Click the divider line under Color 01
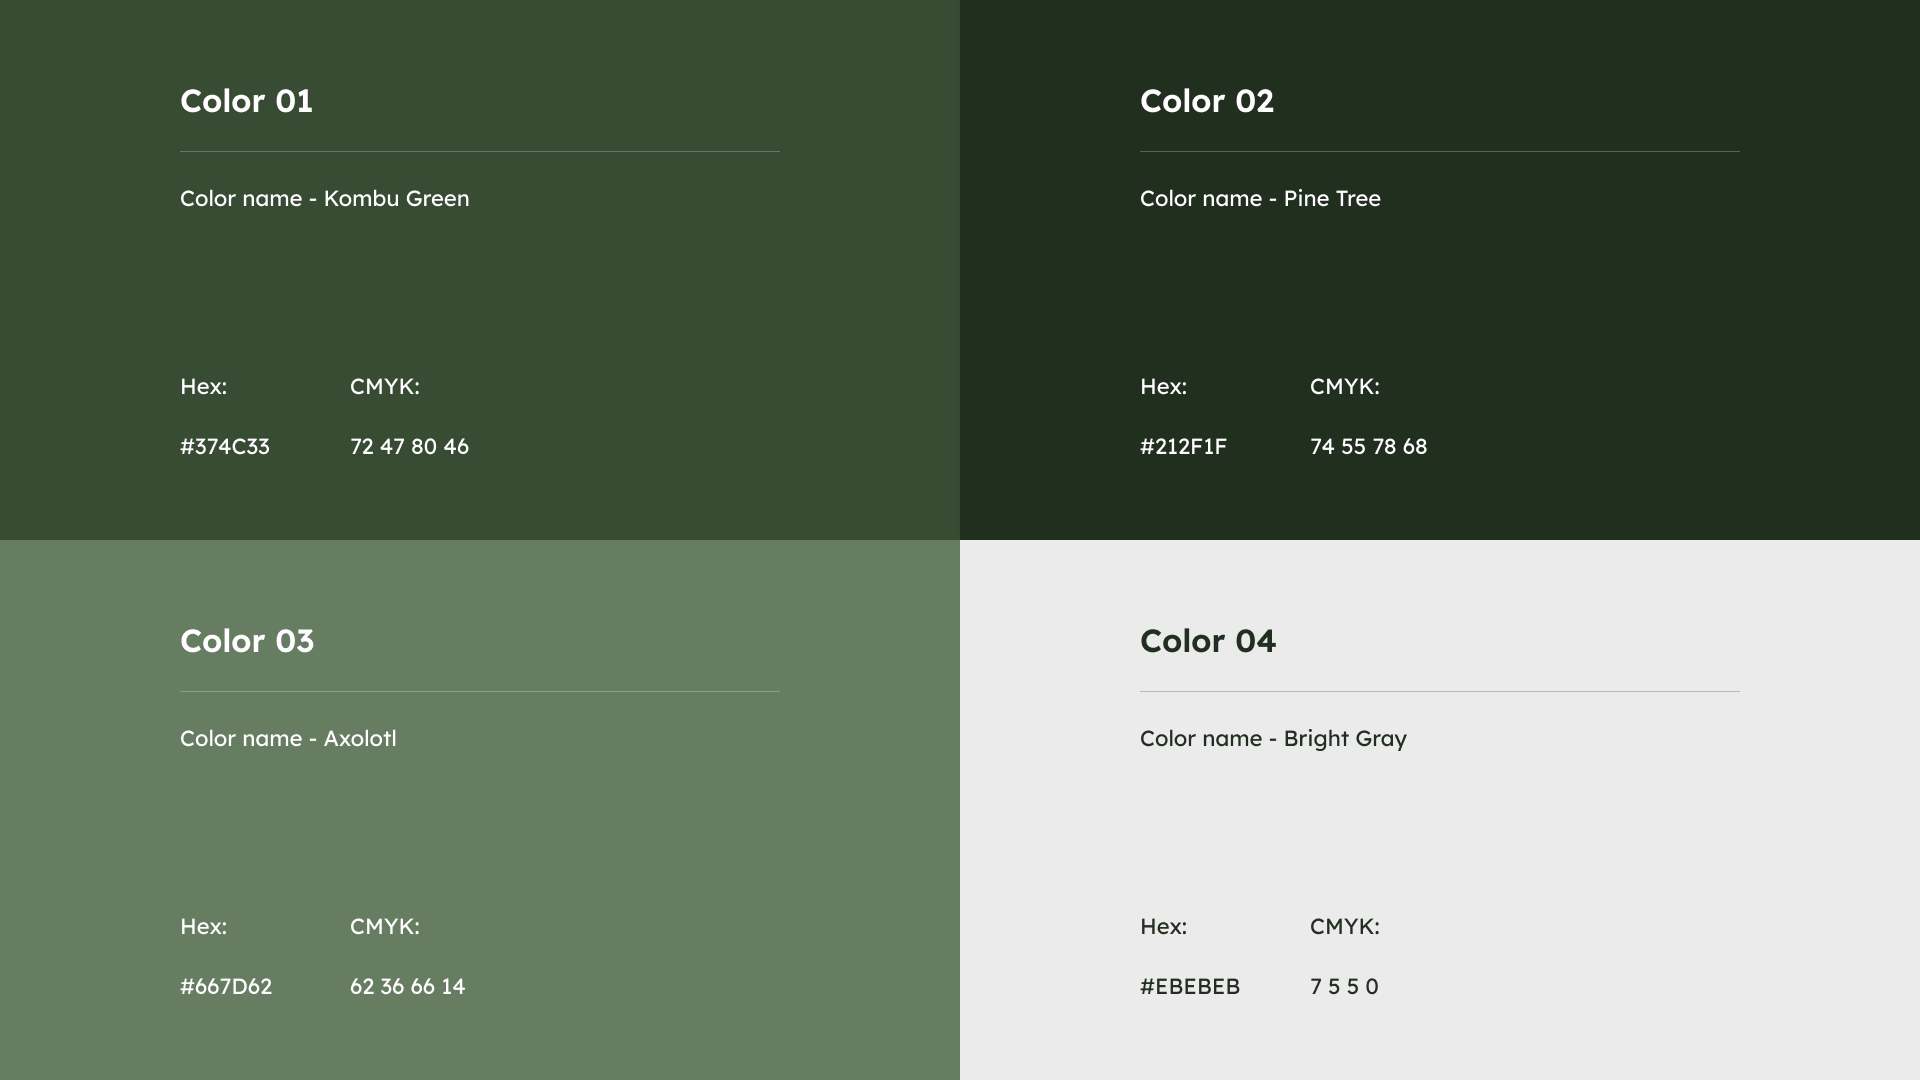 pyautogui.click(x=480, y=152)
